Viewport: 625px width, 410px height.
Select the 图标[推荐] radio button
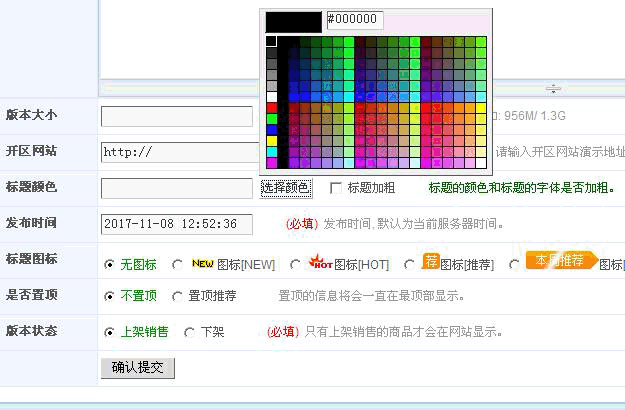[409, 265]
